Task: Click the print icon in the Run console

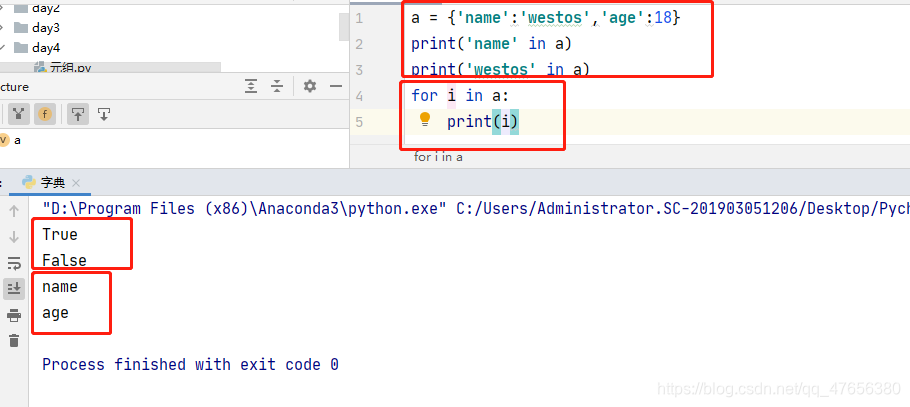Action: click(14, 315)
